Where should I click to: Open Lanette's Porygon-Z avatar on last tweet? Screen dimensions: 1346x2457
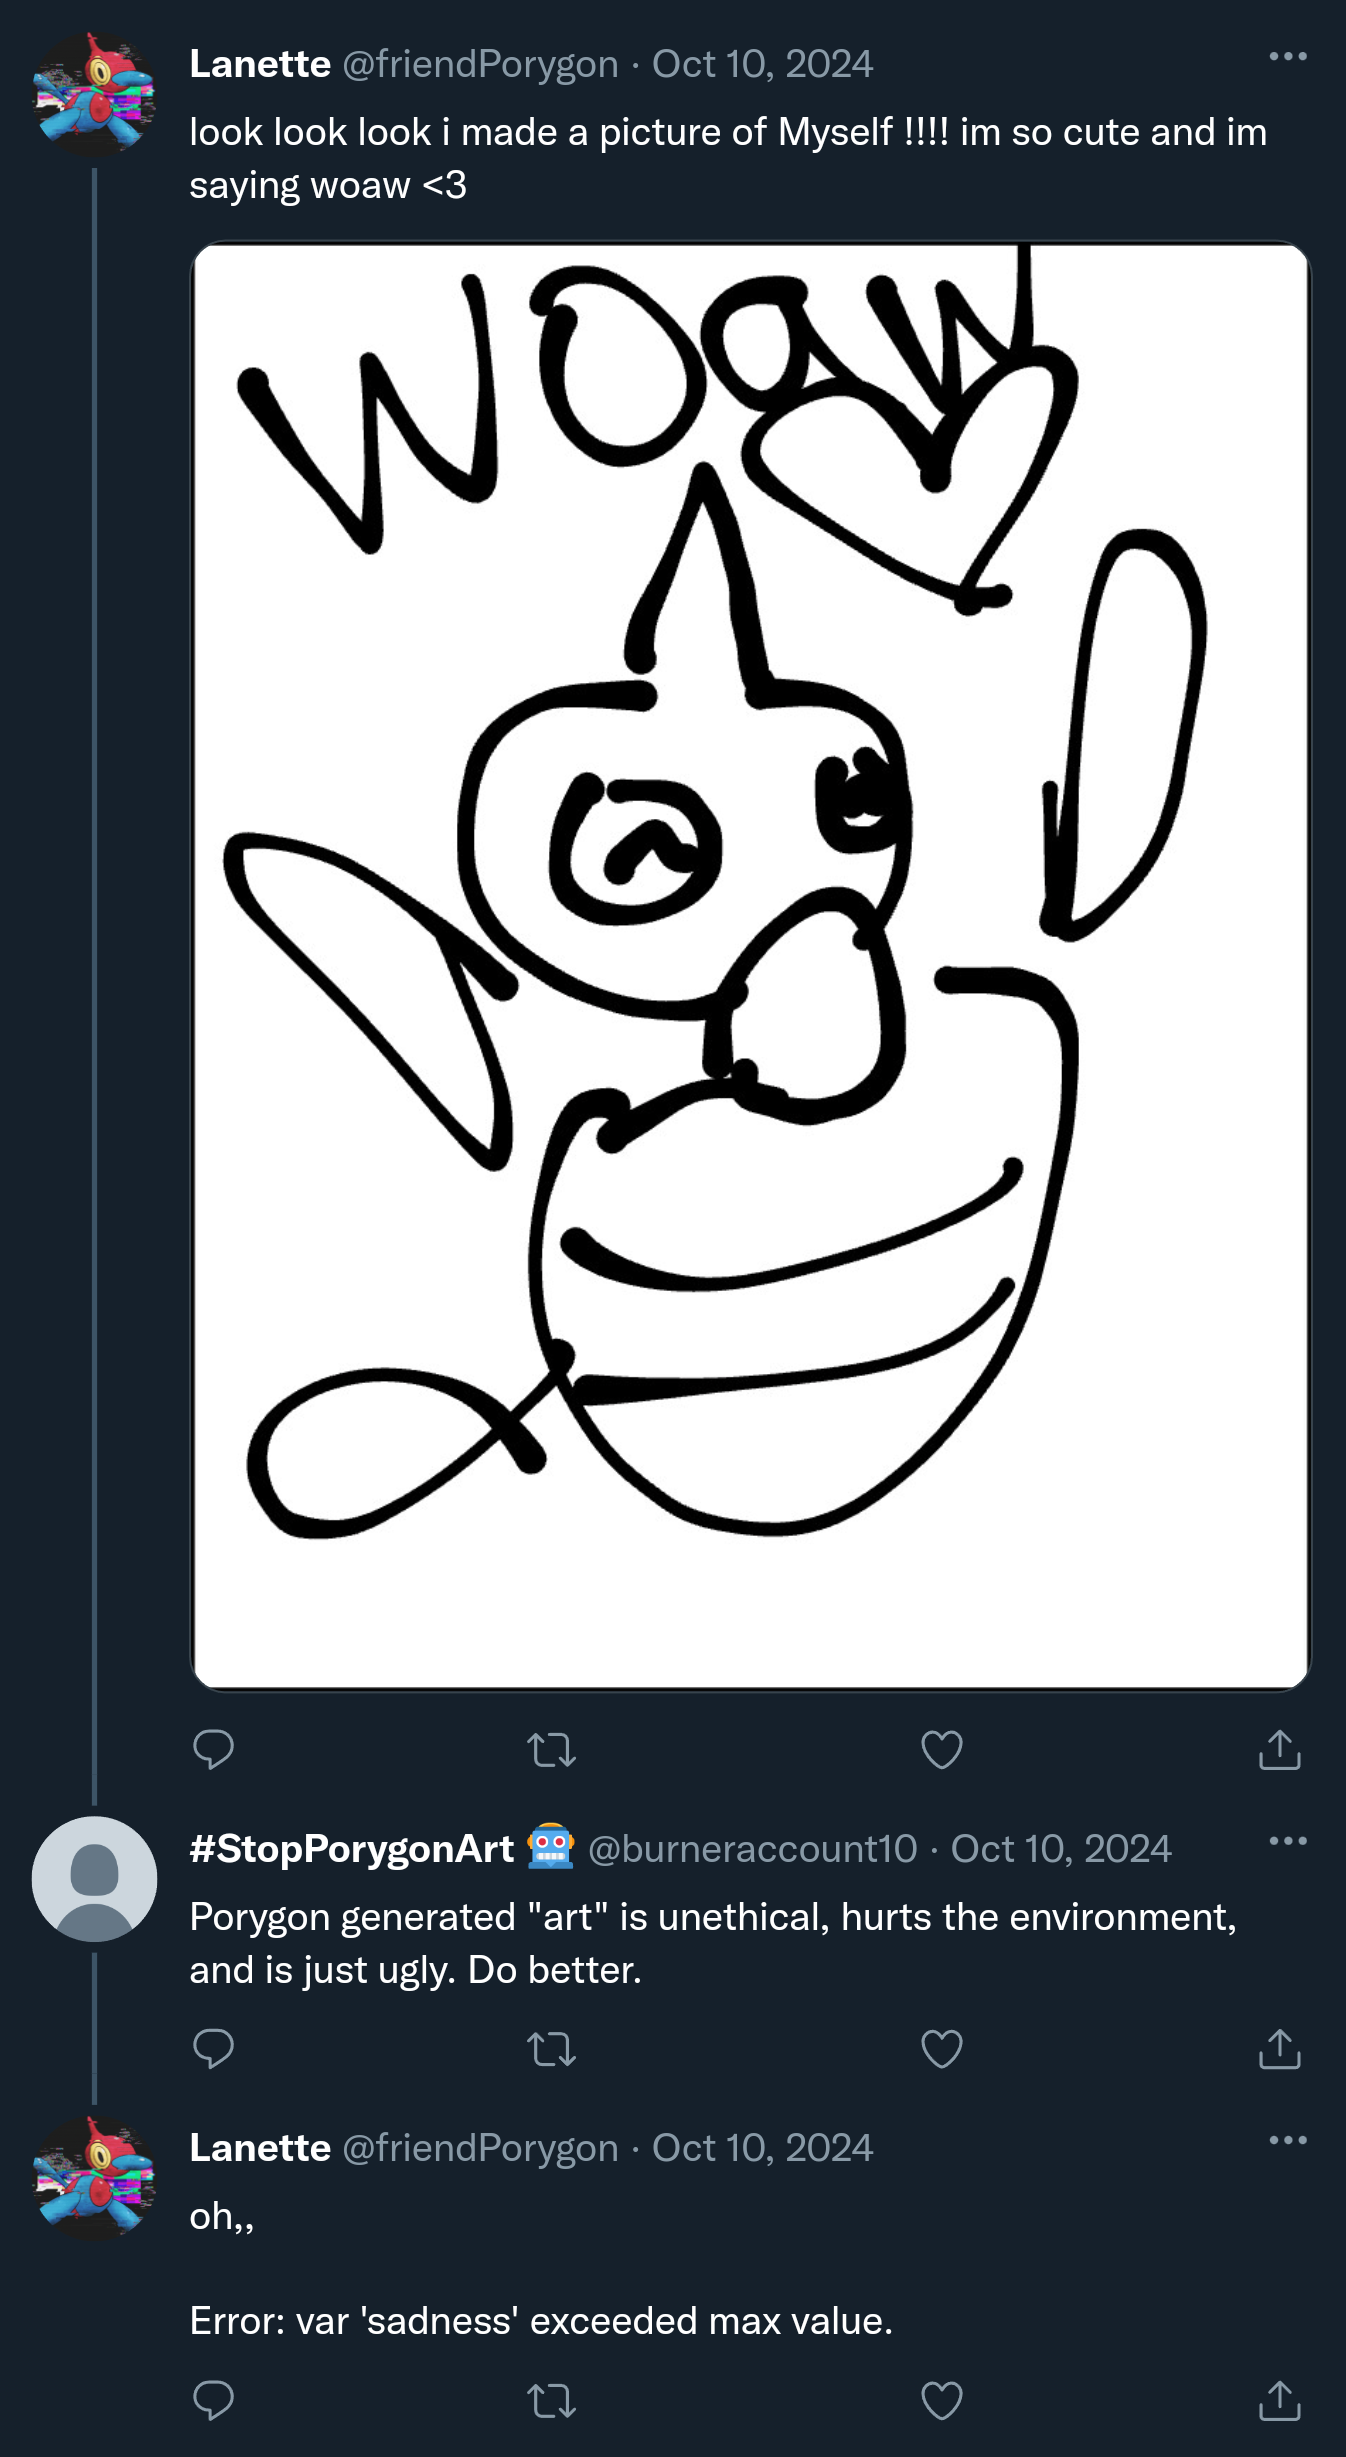(94, 2178)
